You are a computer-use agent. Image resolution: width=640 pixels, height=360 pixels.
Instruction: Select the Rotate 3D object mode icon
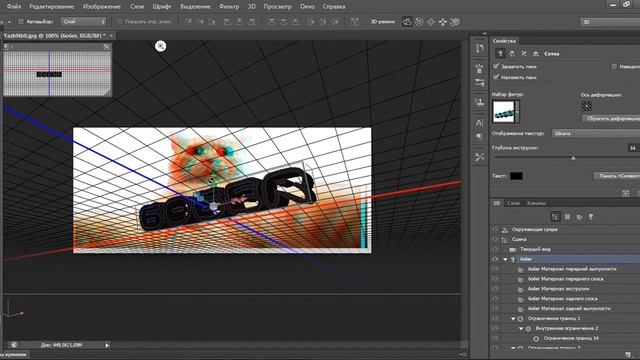click(407, 22)
